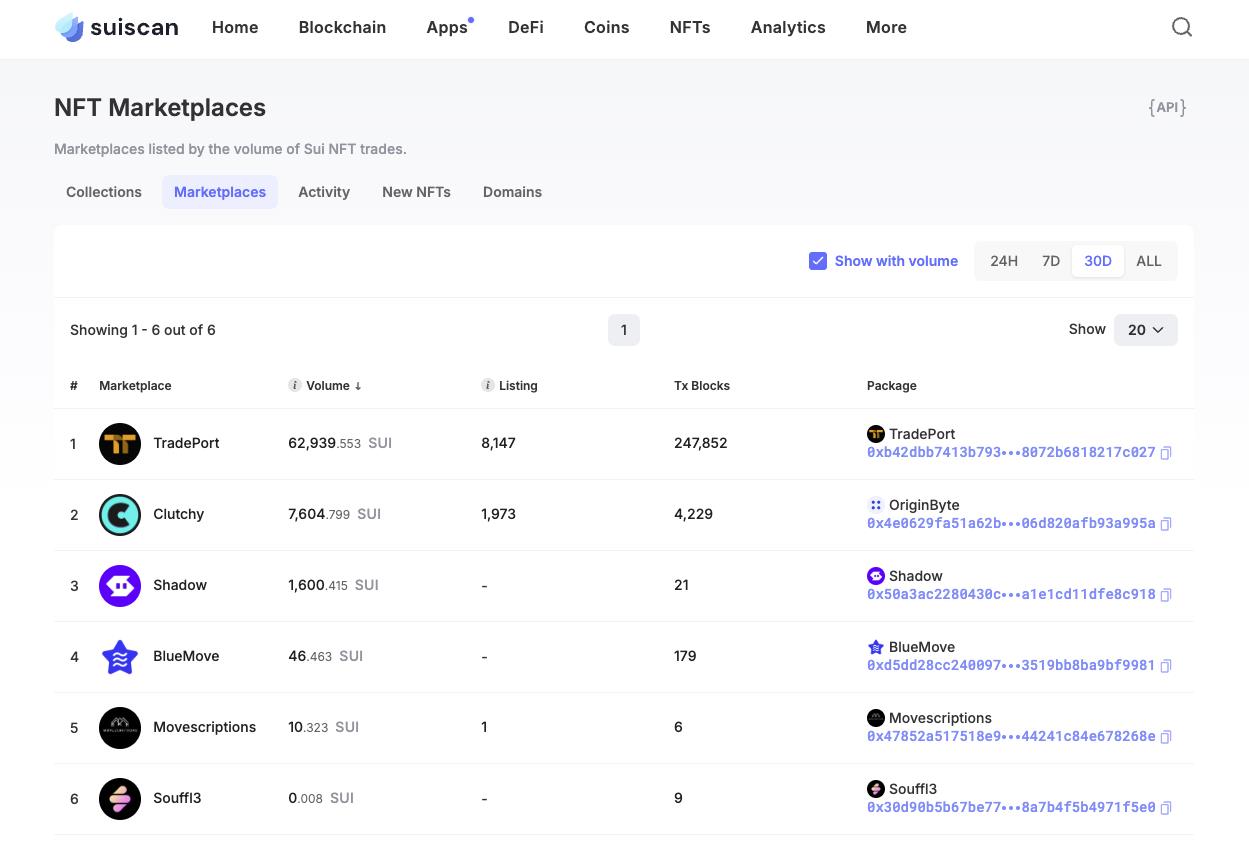The height and width of the screenshot is (857, 1249).
Task: Click the Volume column info icon
Action: 295,385
